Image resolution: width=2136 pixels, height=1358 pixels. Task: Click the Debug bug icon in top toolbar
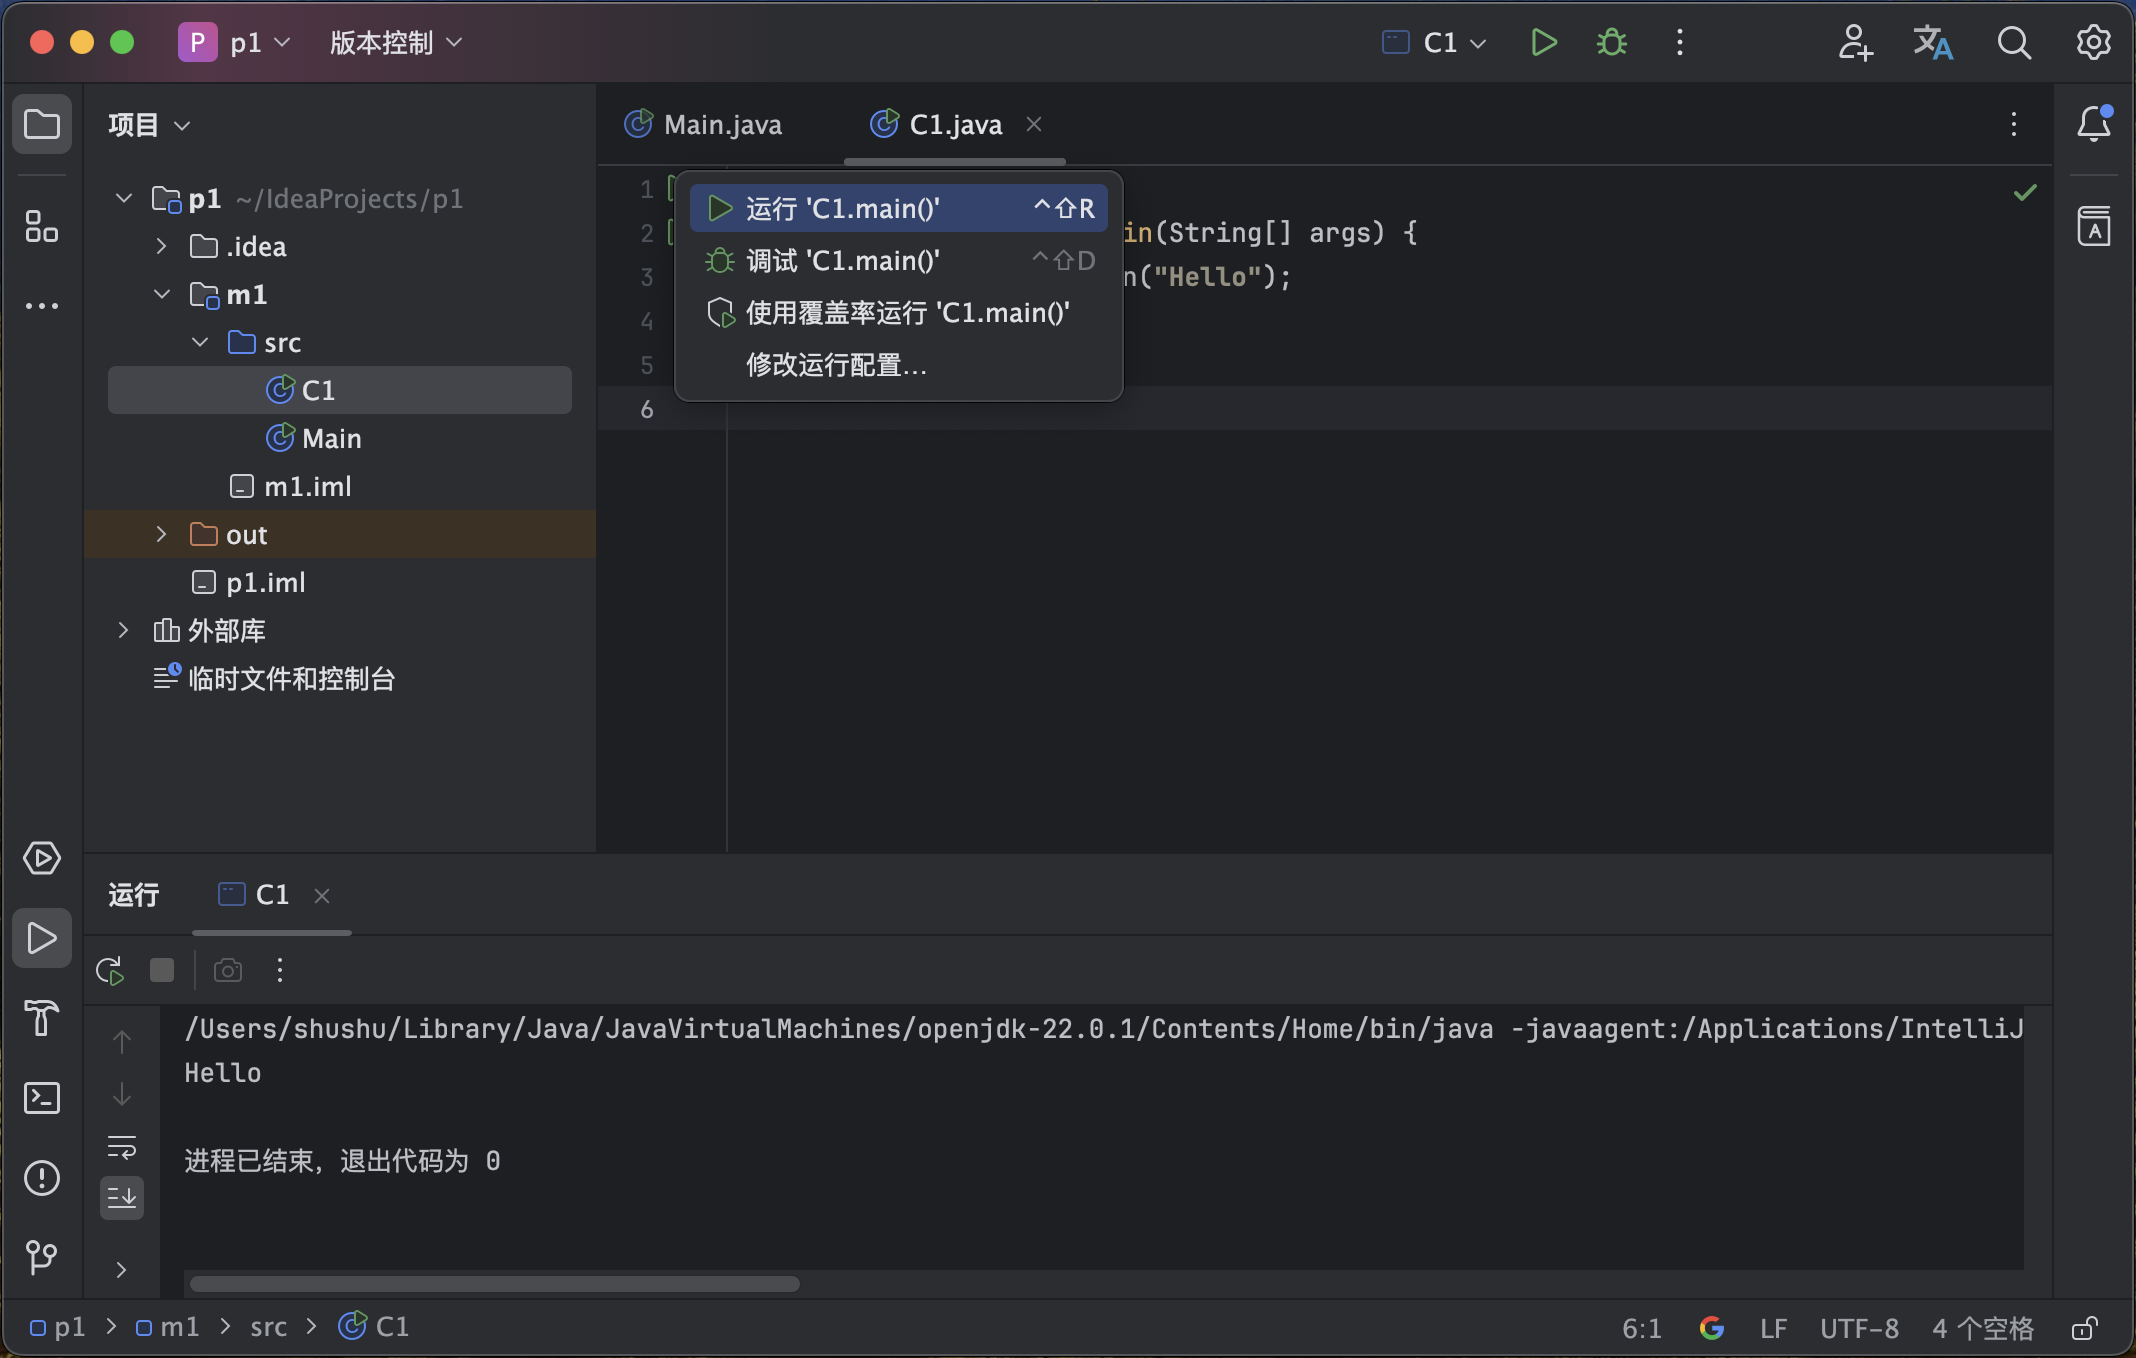(x=1611, y=42)
